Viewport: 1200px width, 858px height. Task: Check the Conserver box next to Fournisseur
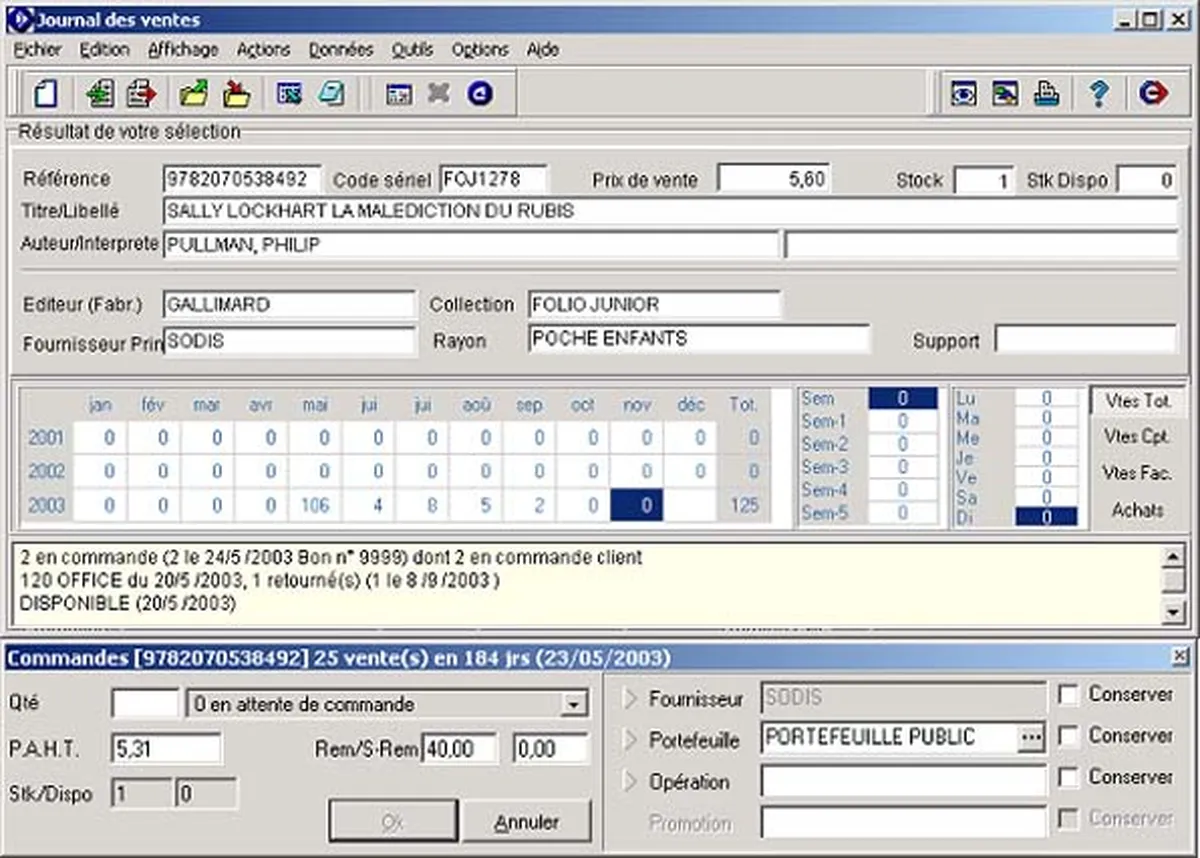pos(1068,695)
